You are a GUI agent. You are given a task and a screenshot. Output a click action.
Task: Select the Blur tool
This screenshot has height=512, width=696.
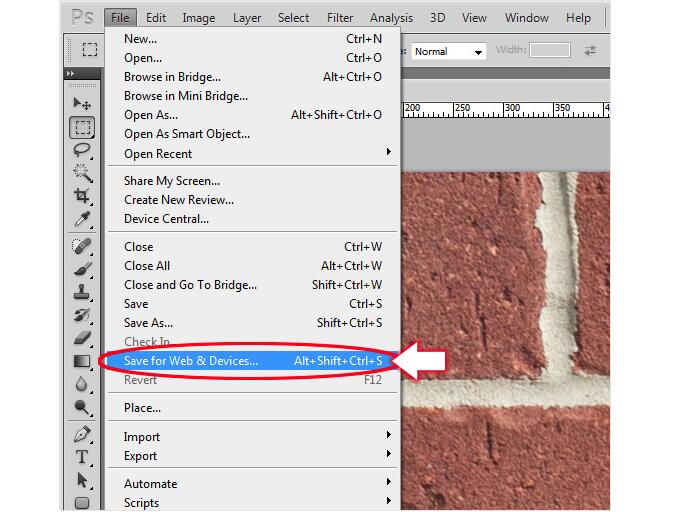pos(82,385)
